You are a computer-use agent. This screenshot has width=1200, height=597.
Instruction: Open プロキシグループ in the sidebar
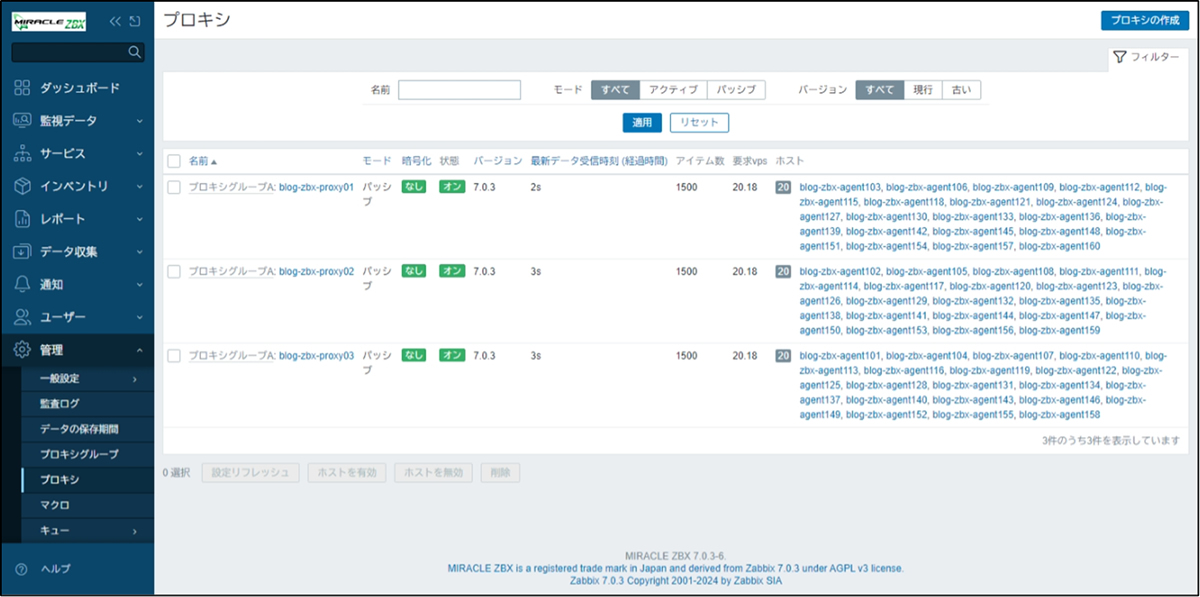tap(79, 454)
